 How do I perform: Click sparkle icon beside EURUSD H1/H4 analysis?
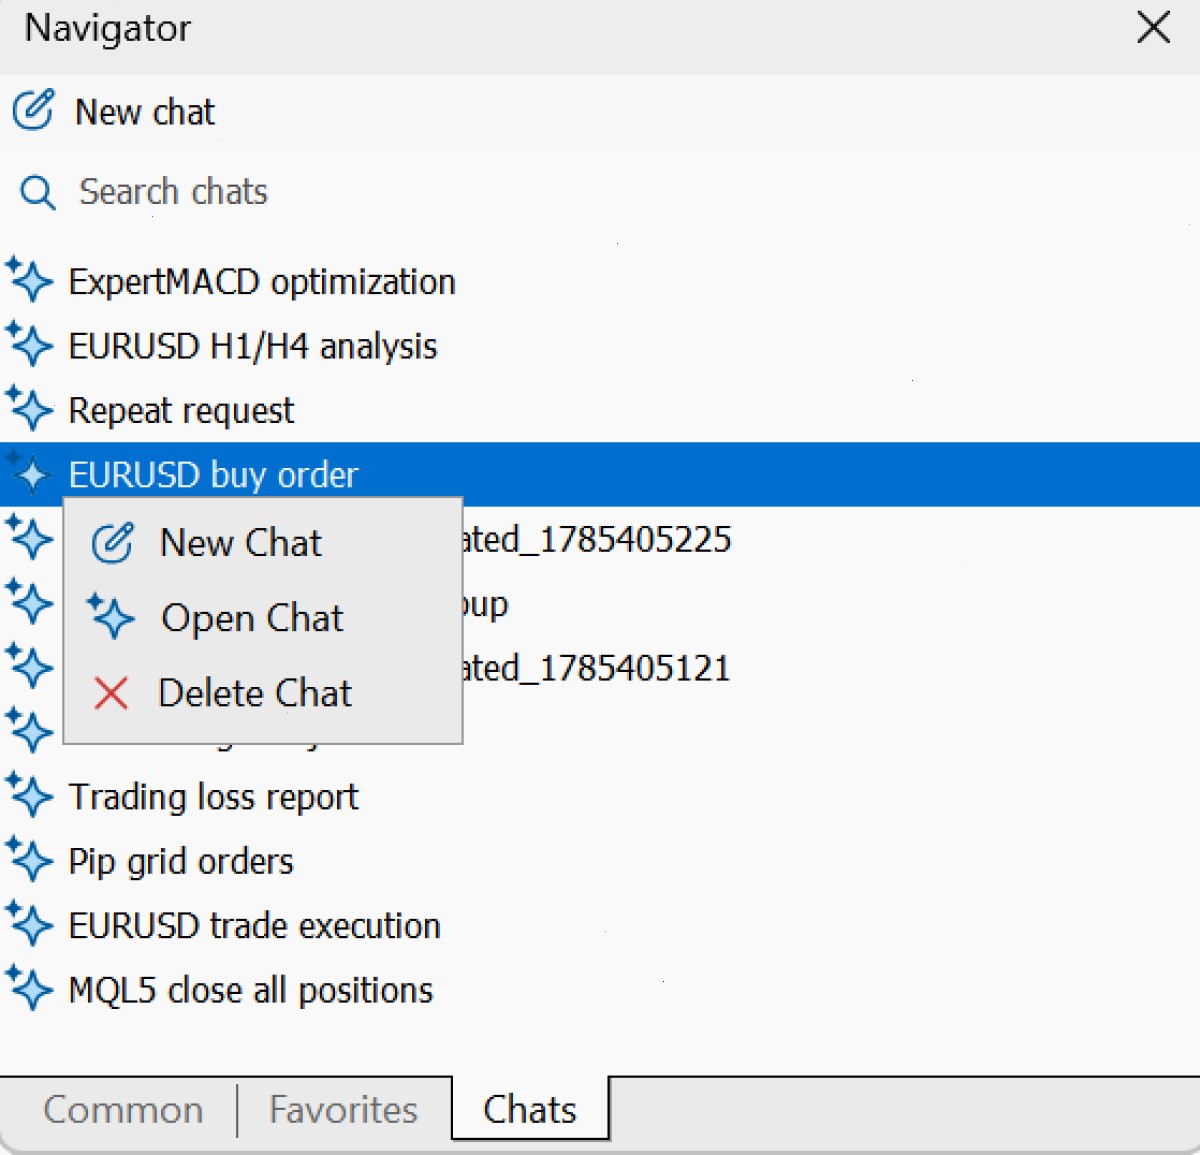pos(29,344)
